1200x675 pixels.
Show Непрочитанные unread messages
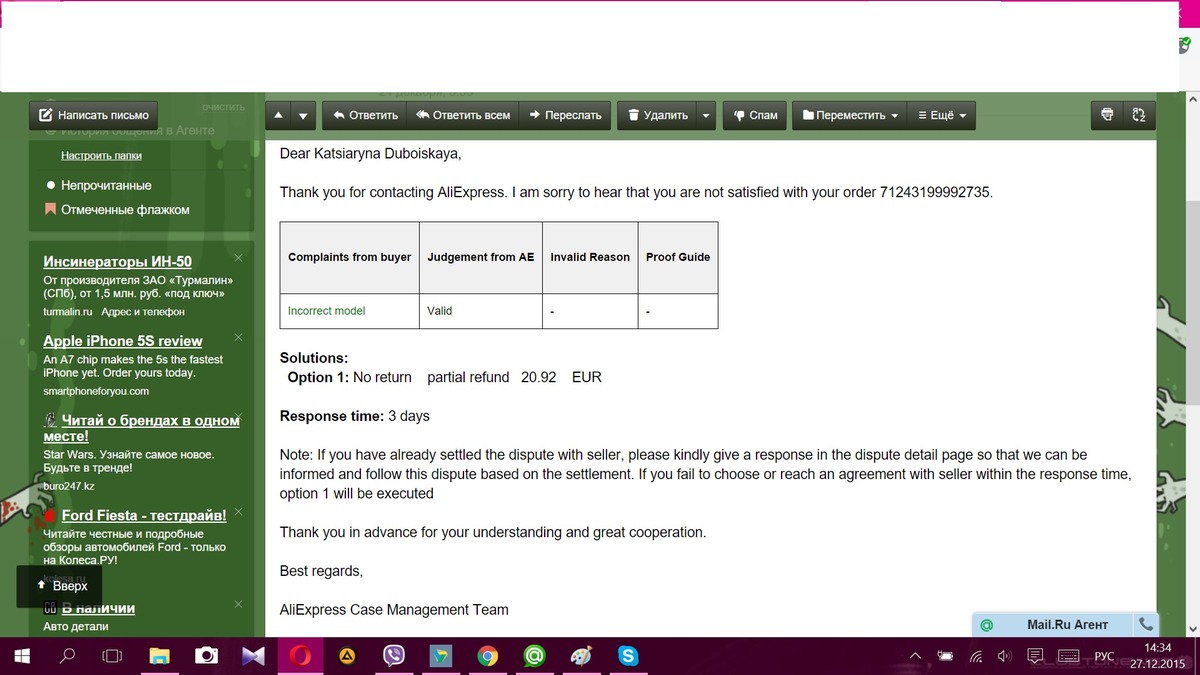point(106,185)
